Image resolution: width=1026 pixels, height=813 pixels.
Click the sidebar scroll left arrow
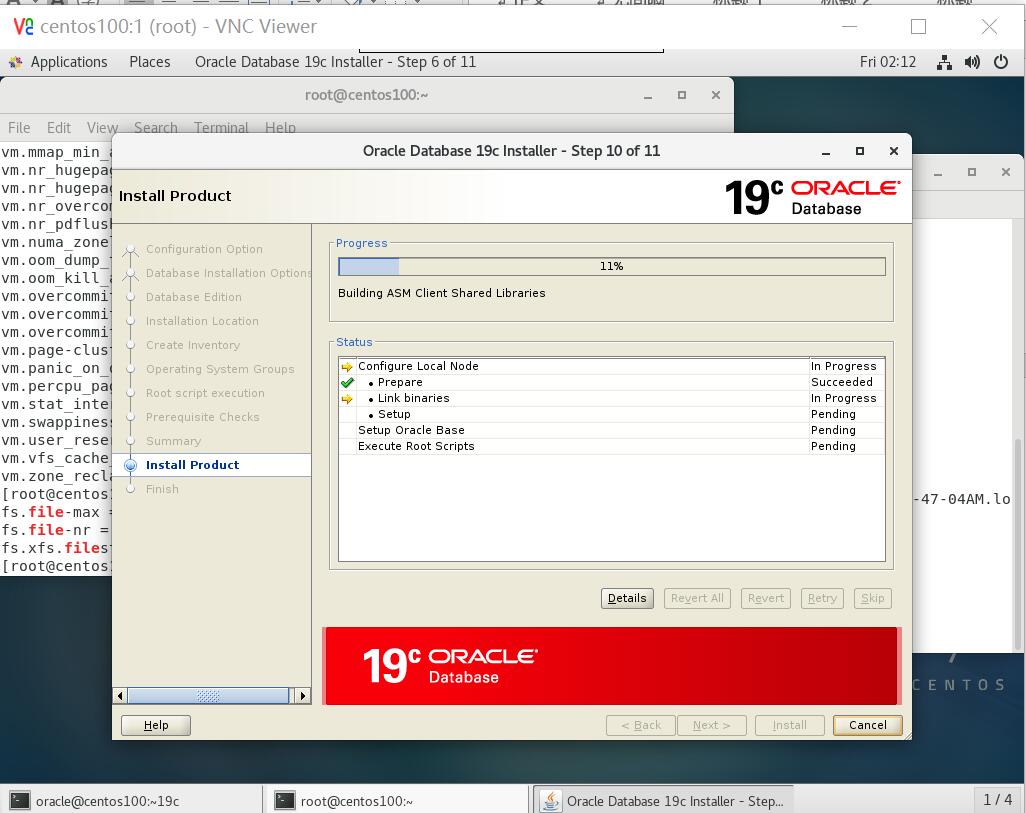pos(120,695)
